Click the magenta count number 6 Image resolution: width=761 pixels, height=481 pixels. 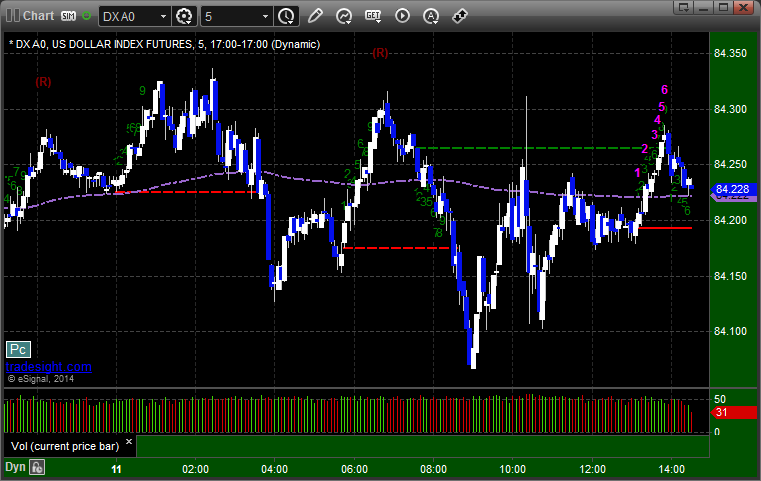[664, 90]
